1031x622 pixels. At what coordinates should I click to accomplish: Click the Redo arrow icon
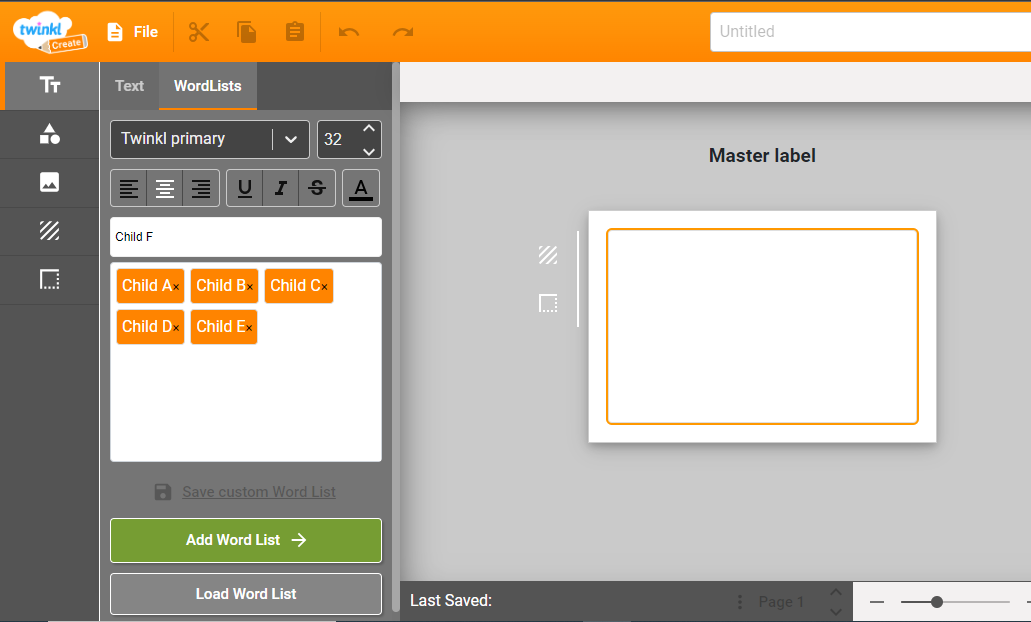click(403, 32)
